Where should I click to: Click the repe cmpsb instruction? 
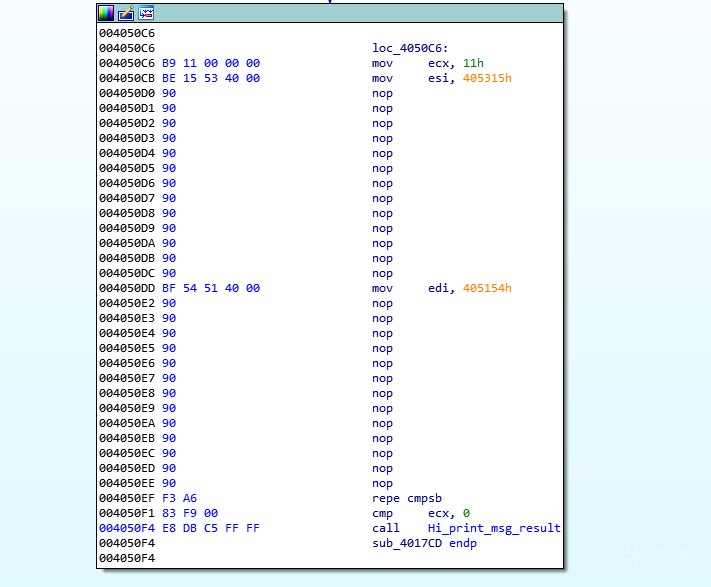pos(407,498)
